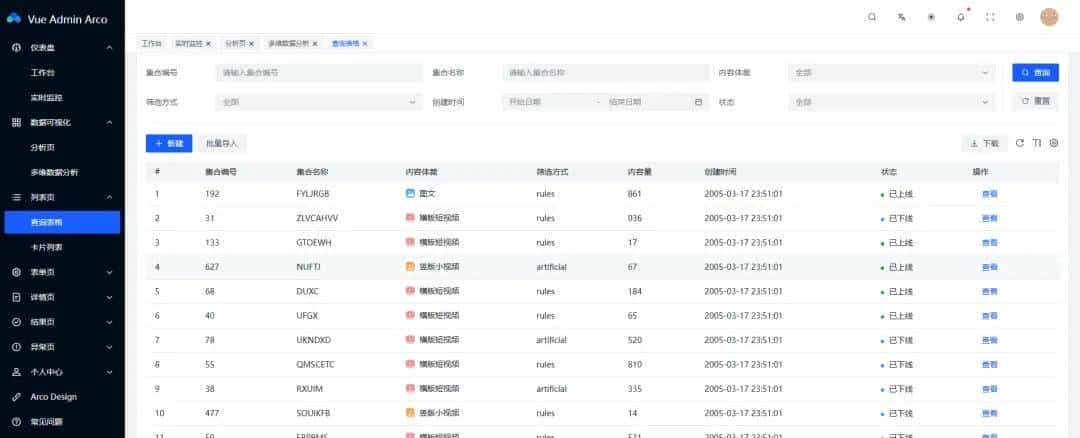The height and width of the screenshot is (438, 1080).
Task: Collapse the 列表页 sidebar group
Action: coord(110,197)
